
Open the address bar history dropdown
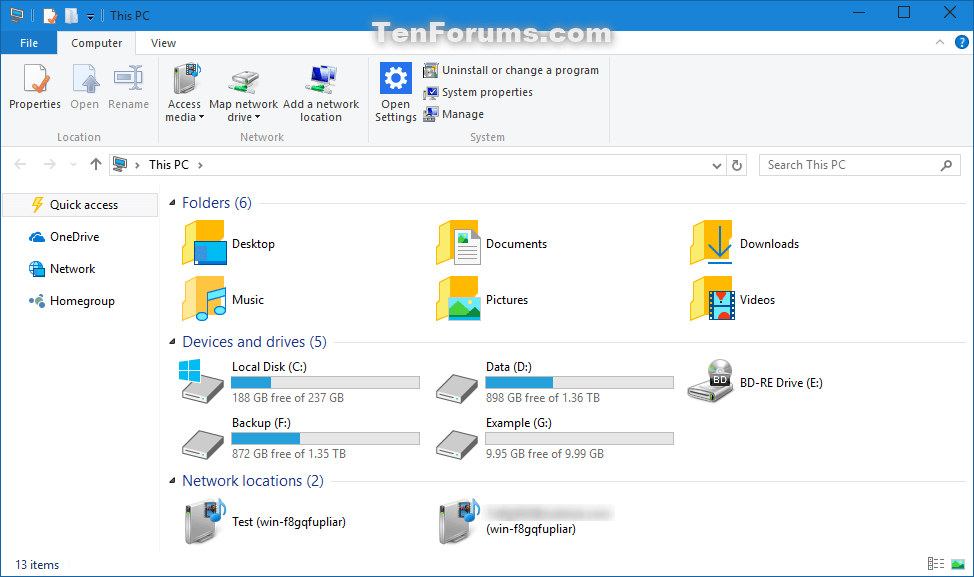[x=716, y=164]
